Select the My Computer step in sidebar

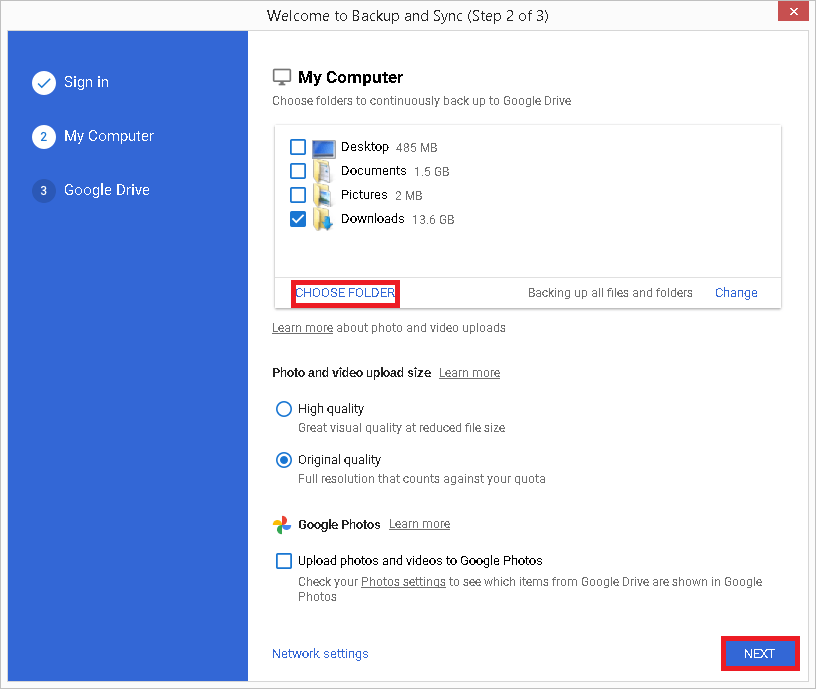tap(110, 136)
